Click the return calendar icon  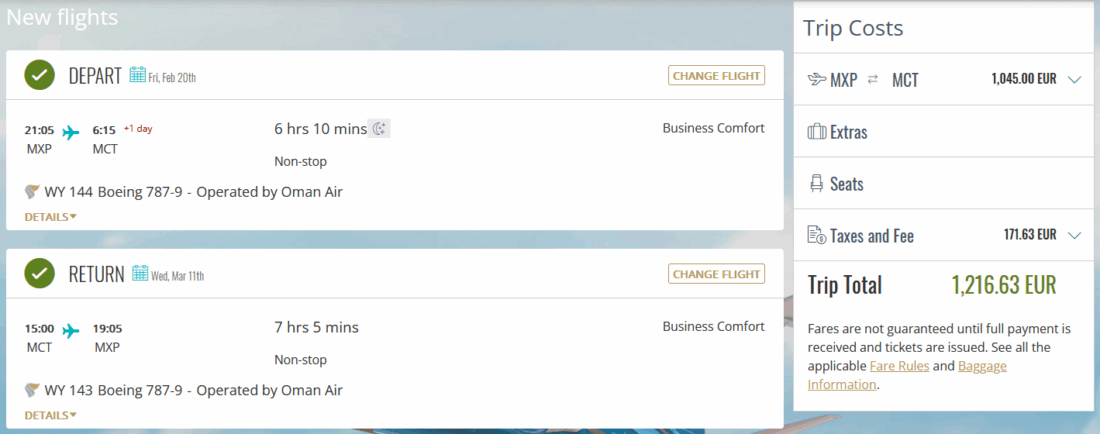[140, 273]
